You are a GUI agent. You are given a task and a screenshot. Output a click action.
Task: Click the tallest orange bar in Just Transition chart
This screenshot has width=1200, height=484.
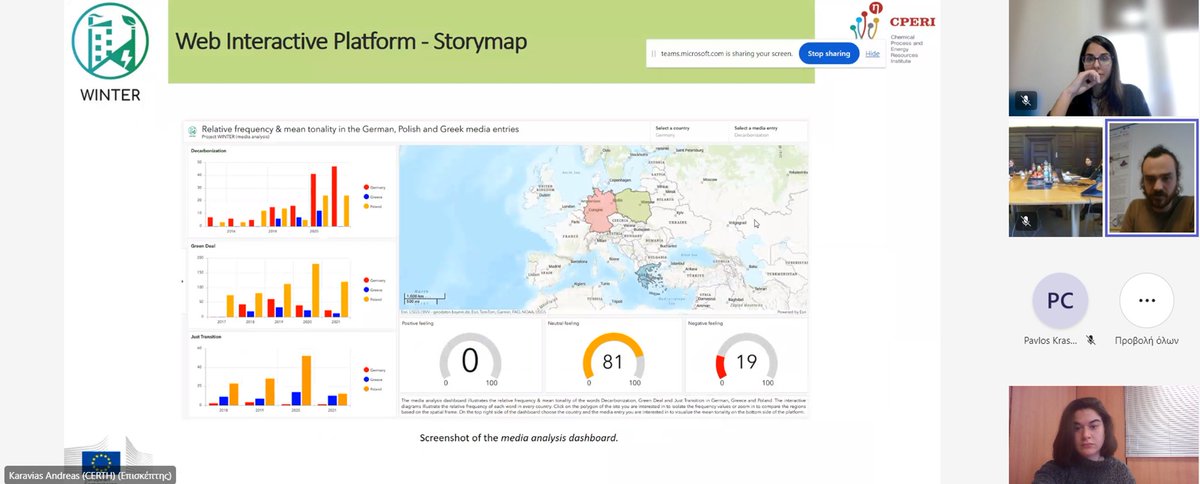pyautogui.click(x=306, y=380)
